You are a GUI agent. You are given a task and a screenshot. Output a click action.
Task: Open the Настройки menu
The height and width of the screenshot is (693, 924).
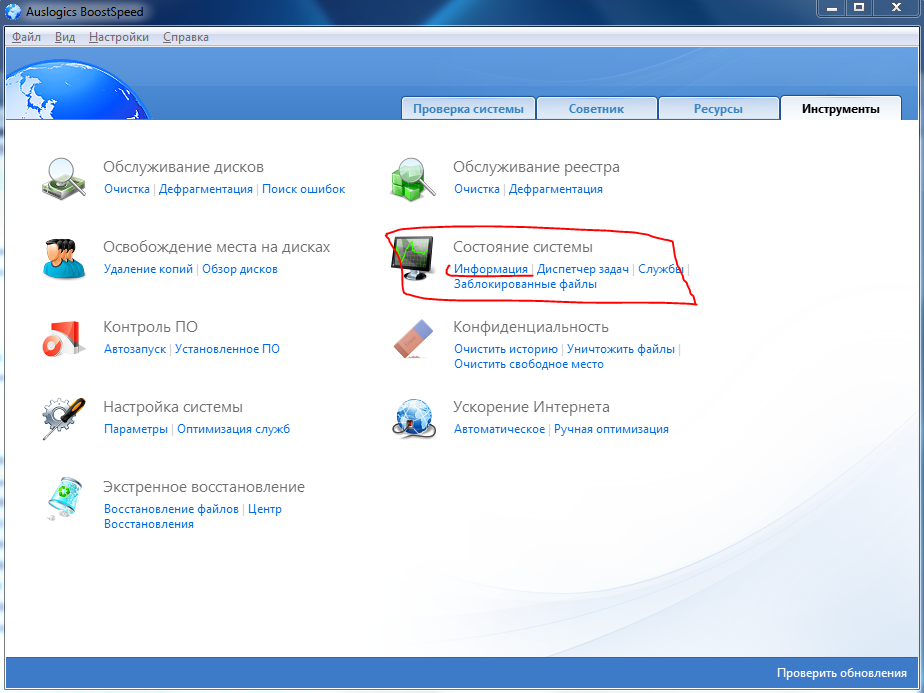[119, 37]
